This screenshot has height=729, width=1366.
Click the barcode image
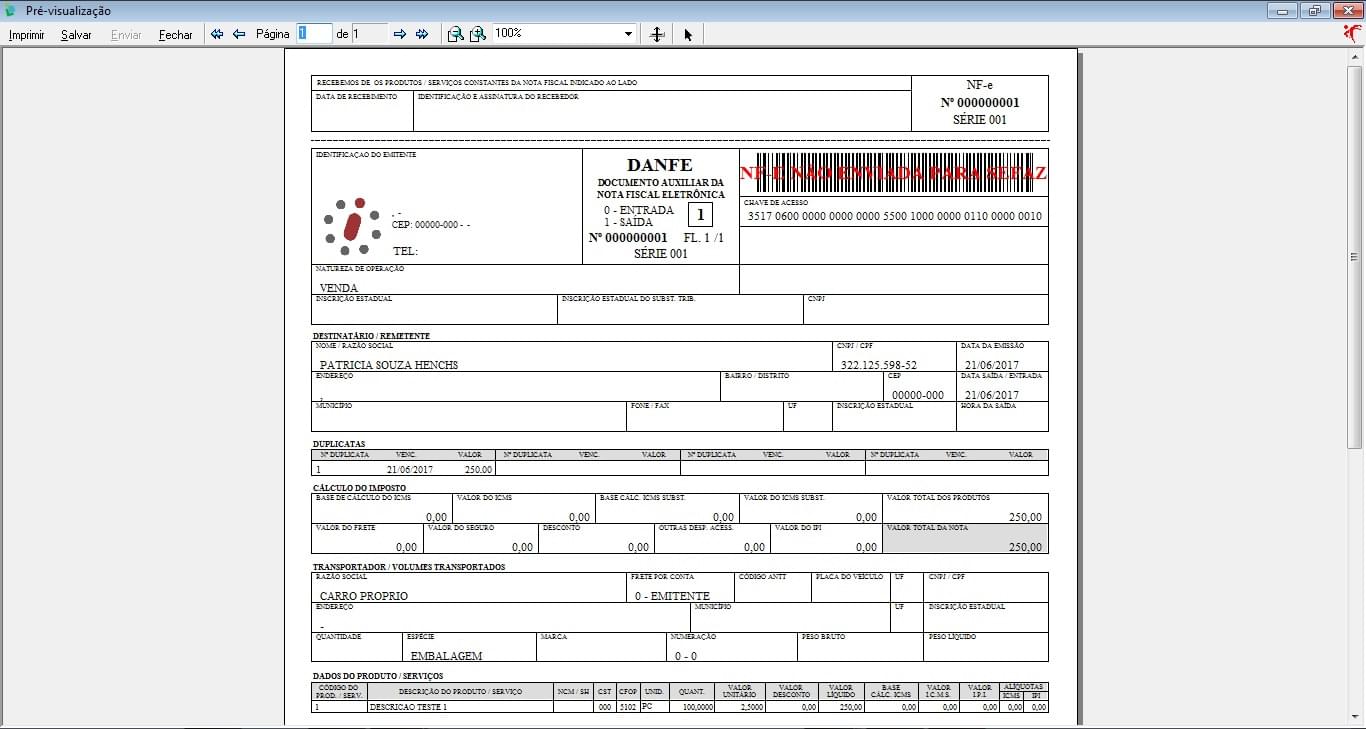(893, 171)
